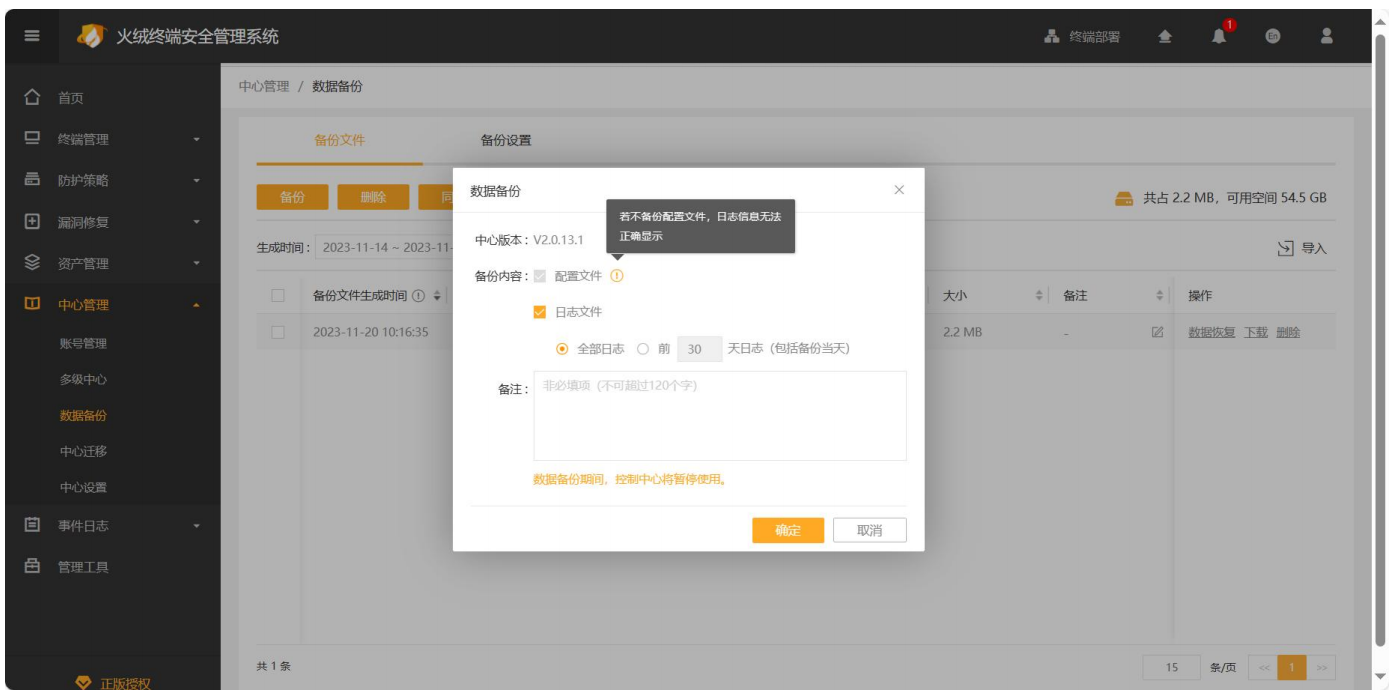The height and width of the screenshot is (696, 1394).
Task: Click the 30 days number field
Action: [x=699, y=349]
